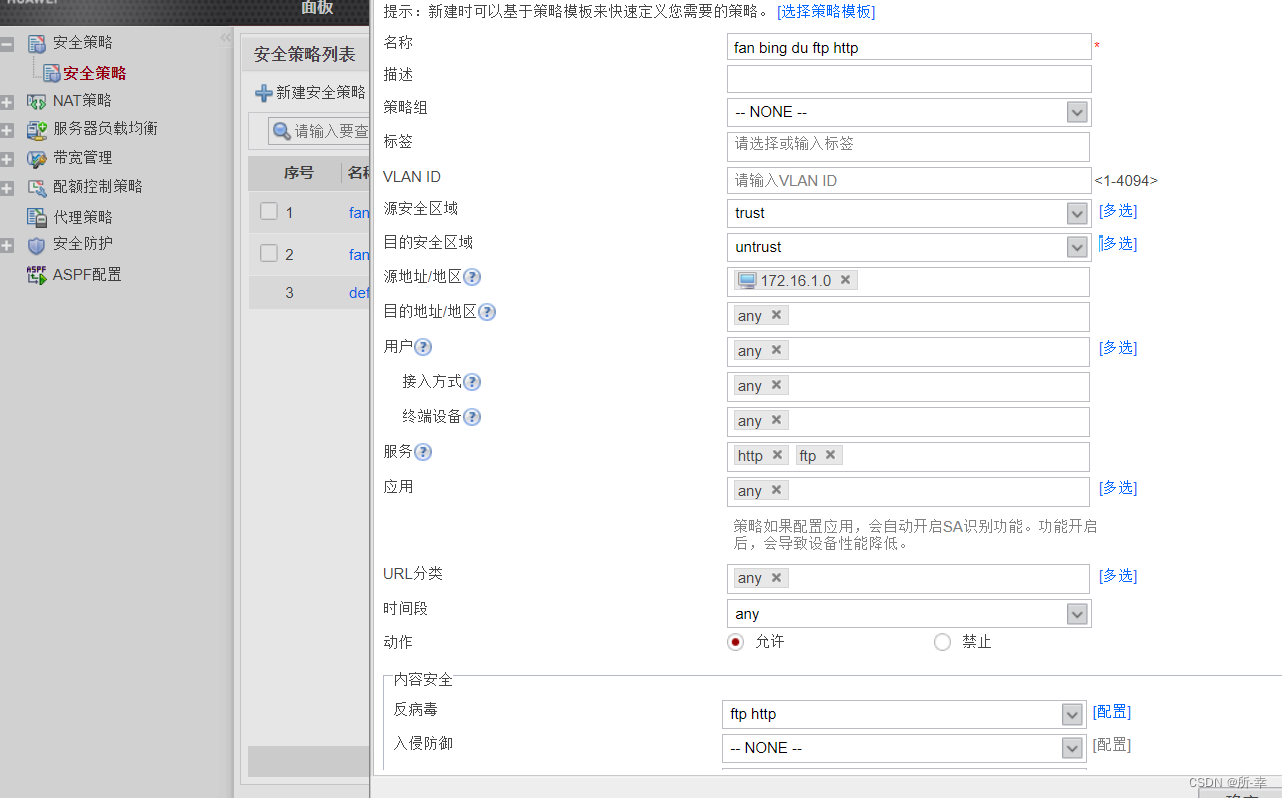Viewport: 1282px width, 798px height.
Task: Click the policy list search input
Action: (320, 131)
